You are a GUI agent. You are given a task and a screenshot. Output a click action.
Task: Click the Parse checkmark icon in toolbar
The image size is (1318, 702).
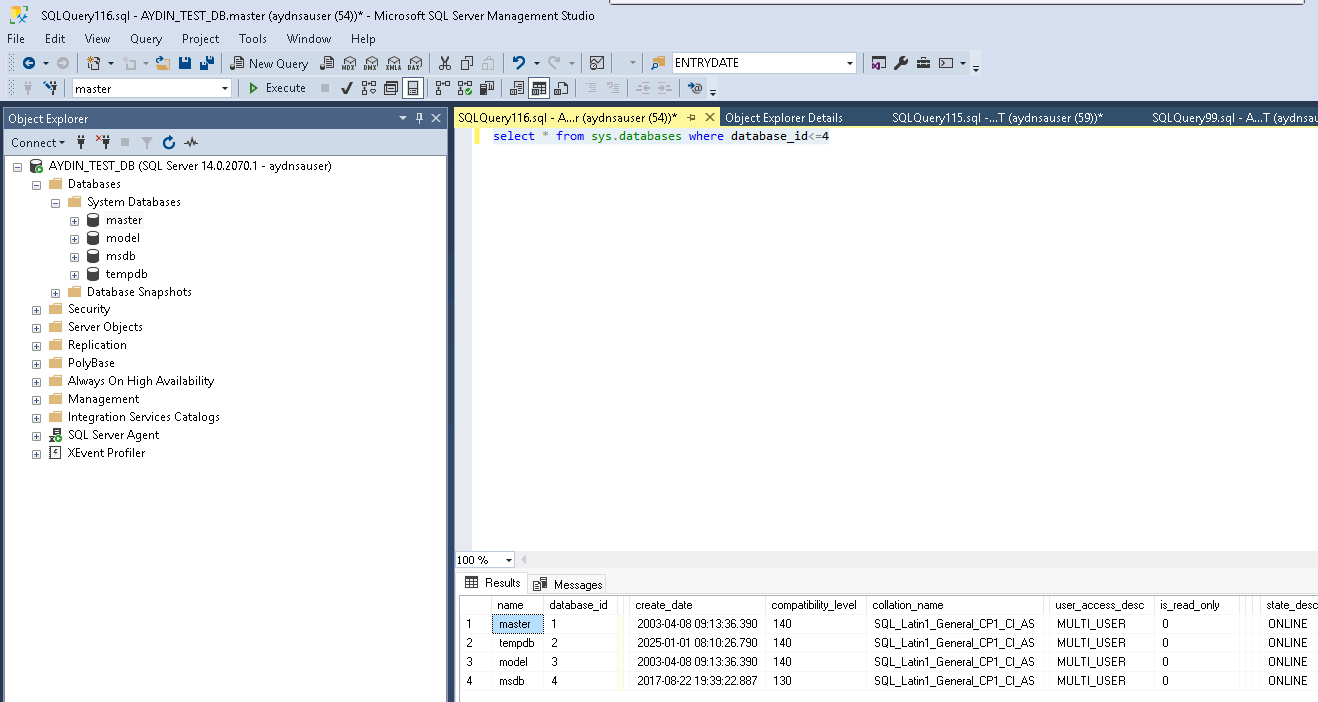(347, 88)
